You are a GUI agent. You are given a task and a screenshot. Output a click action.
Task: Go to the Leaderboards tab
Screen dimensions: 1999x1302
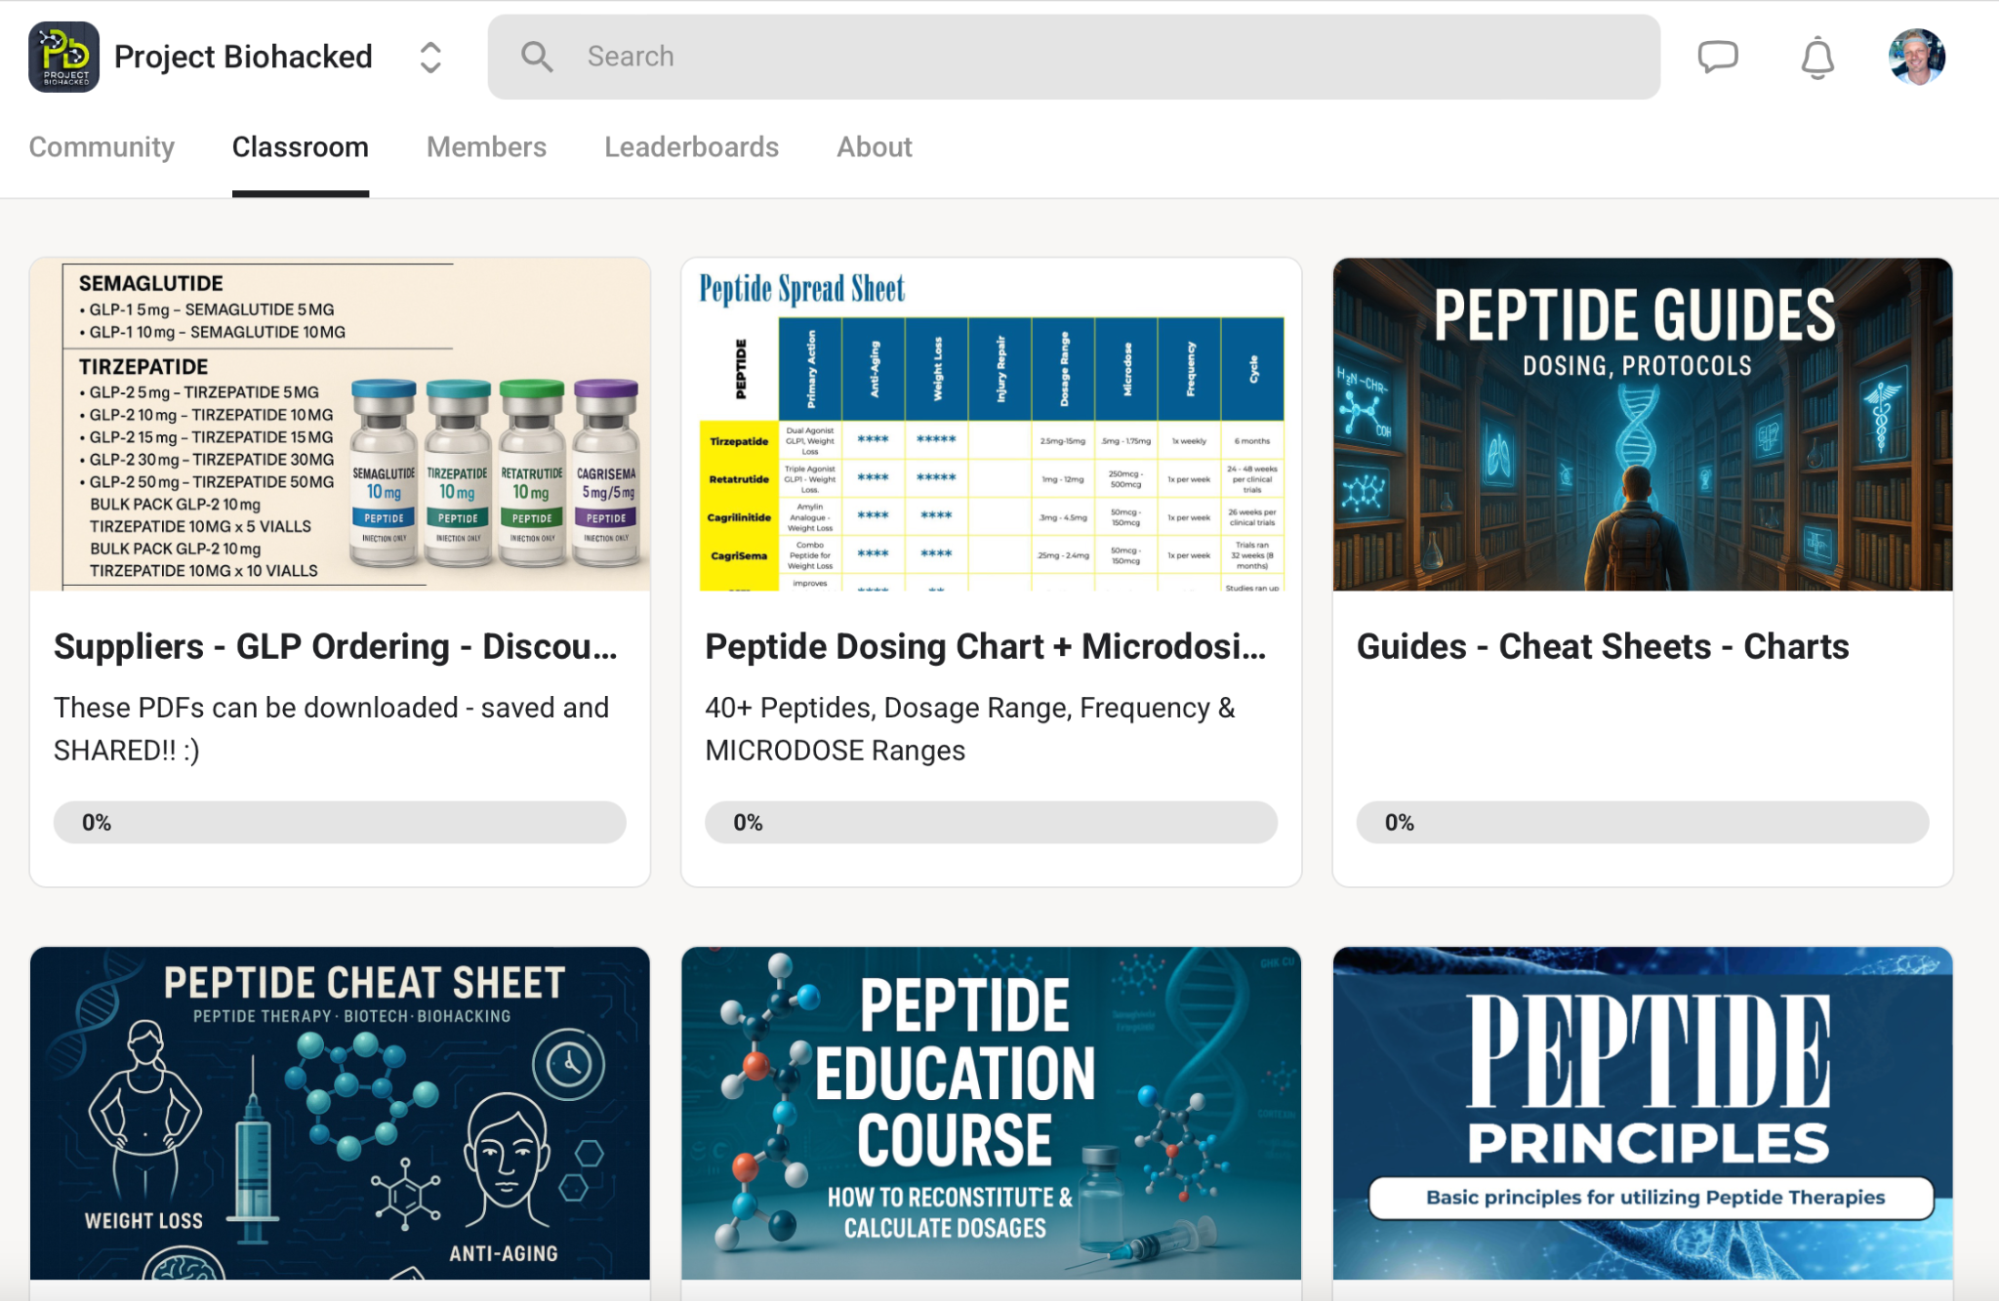point(691,147)
